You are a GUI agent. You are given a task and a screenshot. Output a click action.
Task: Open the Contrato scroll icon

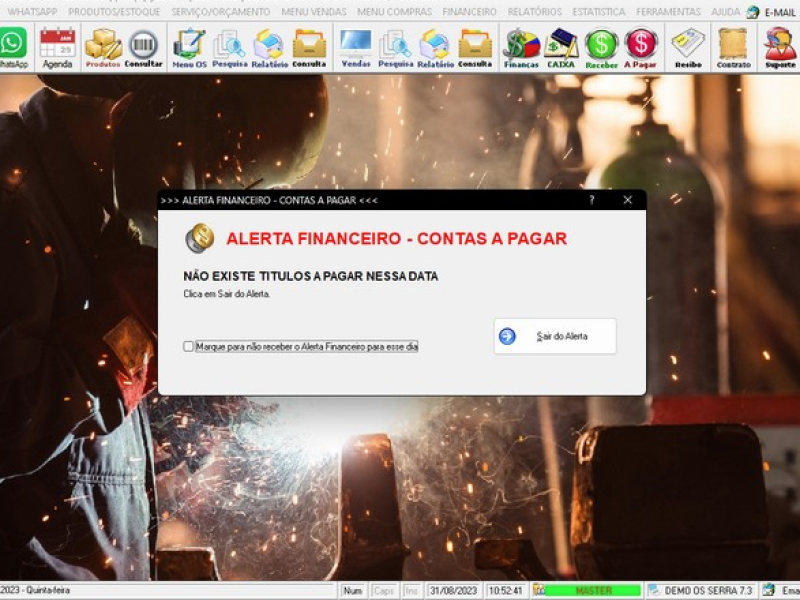[734, 47]
